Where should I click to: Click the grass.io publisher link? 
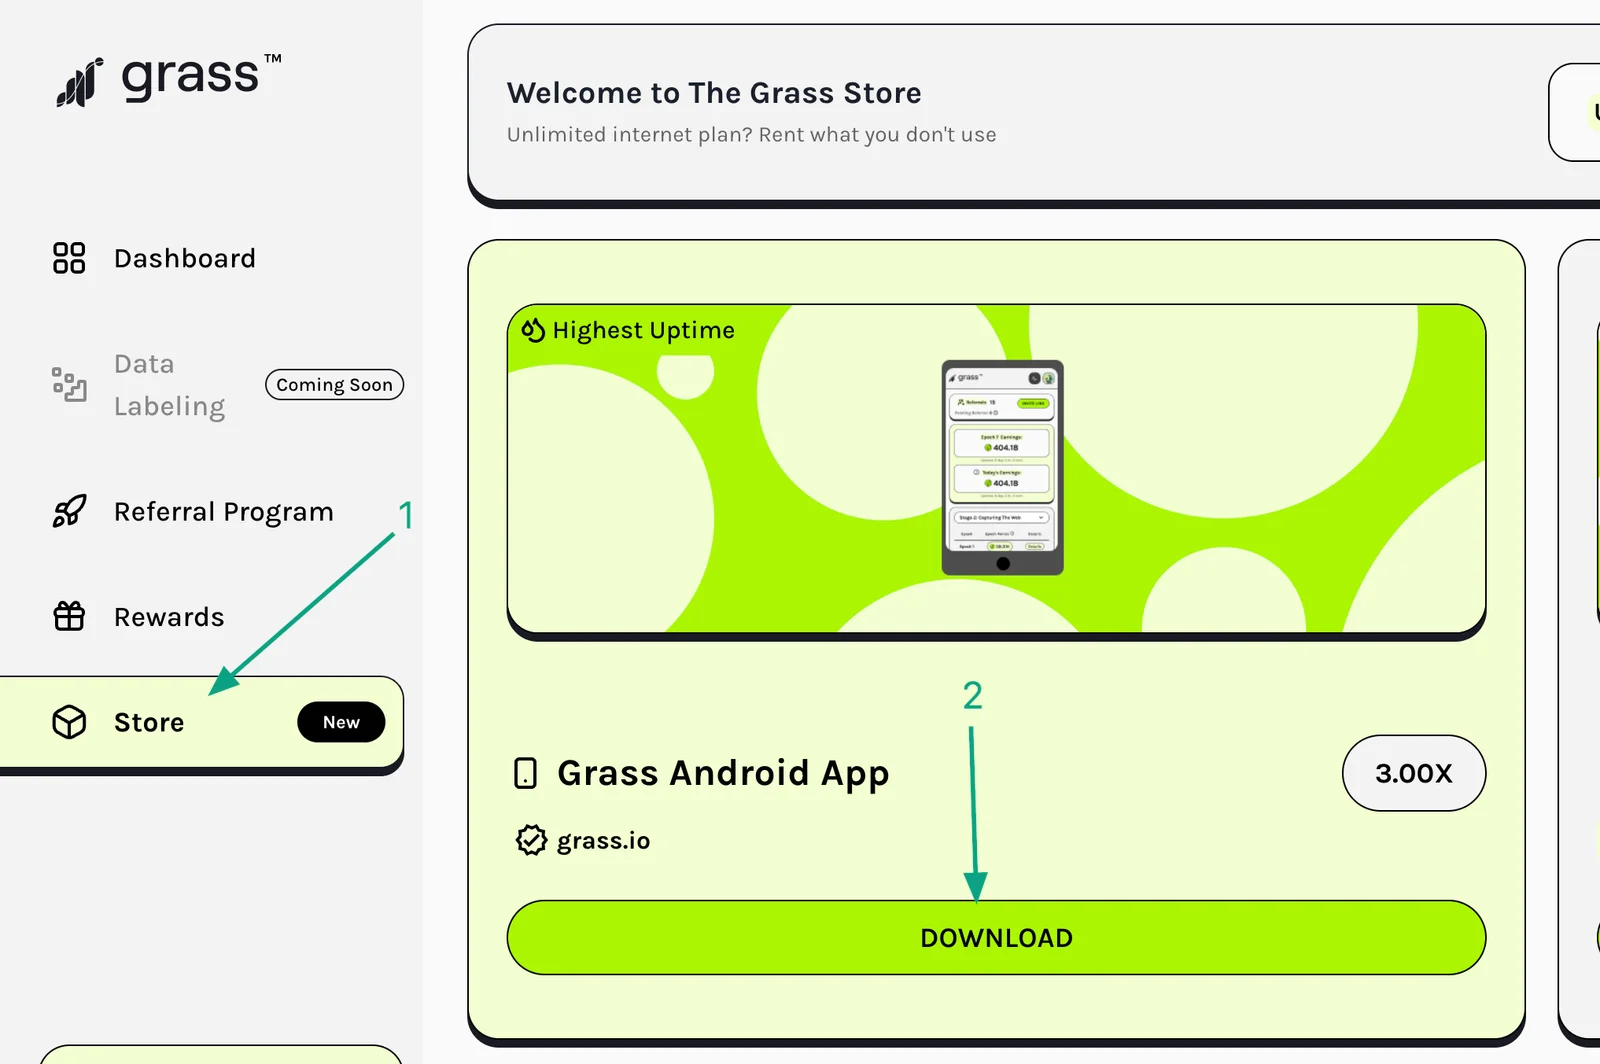603,841
